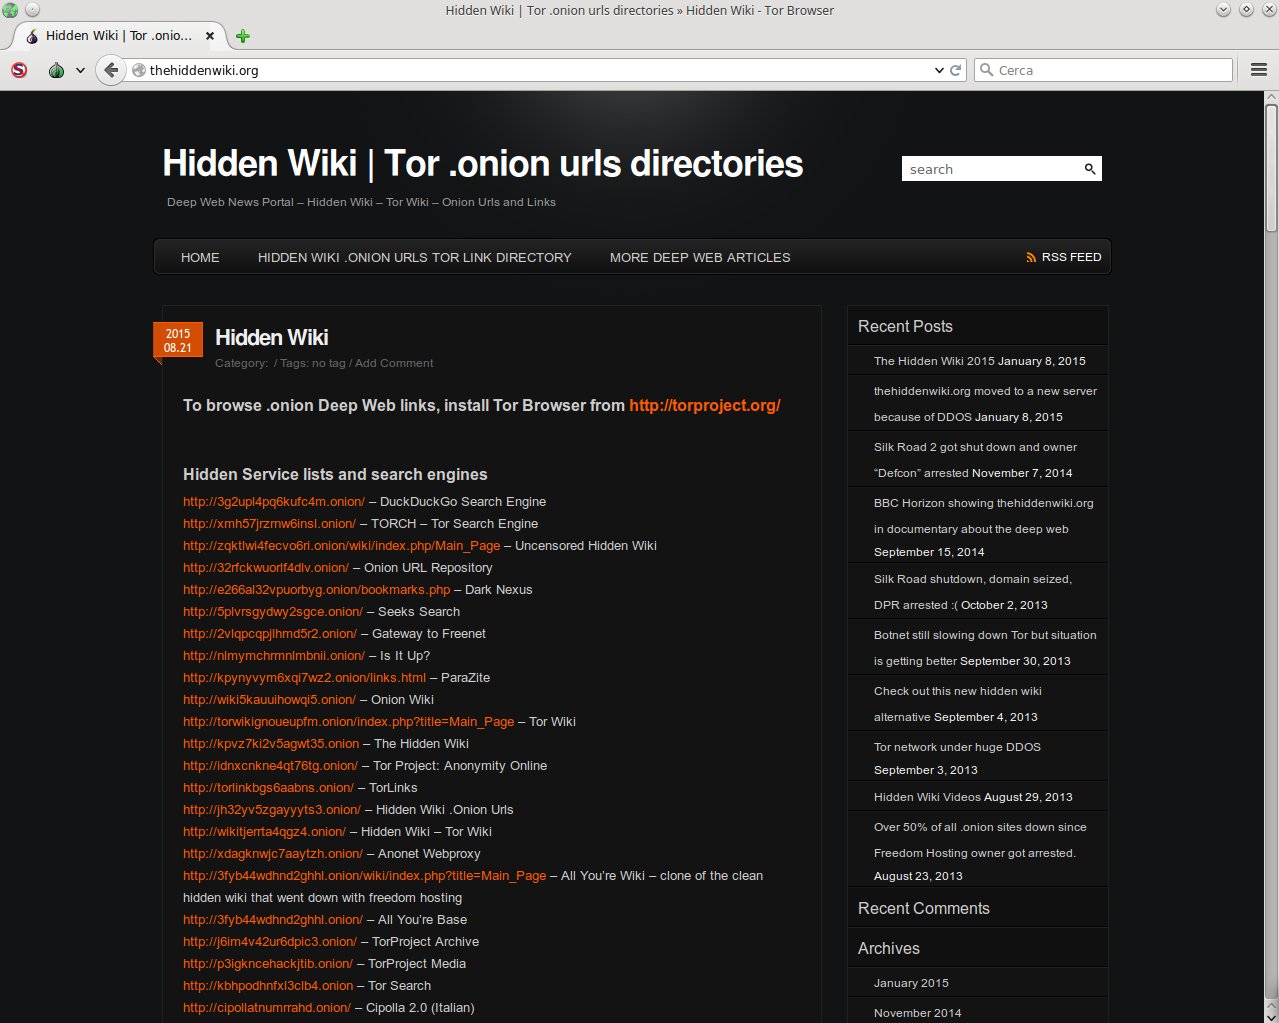Image resolution: width=1279 pixels, height=1023 pixels.
Task: Expand the Torbutton dropdown arrow
Action: click(80, 70)
